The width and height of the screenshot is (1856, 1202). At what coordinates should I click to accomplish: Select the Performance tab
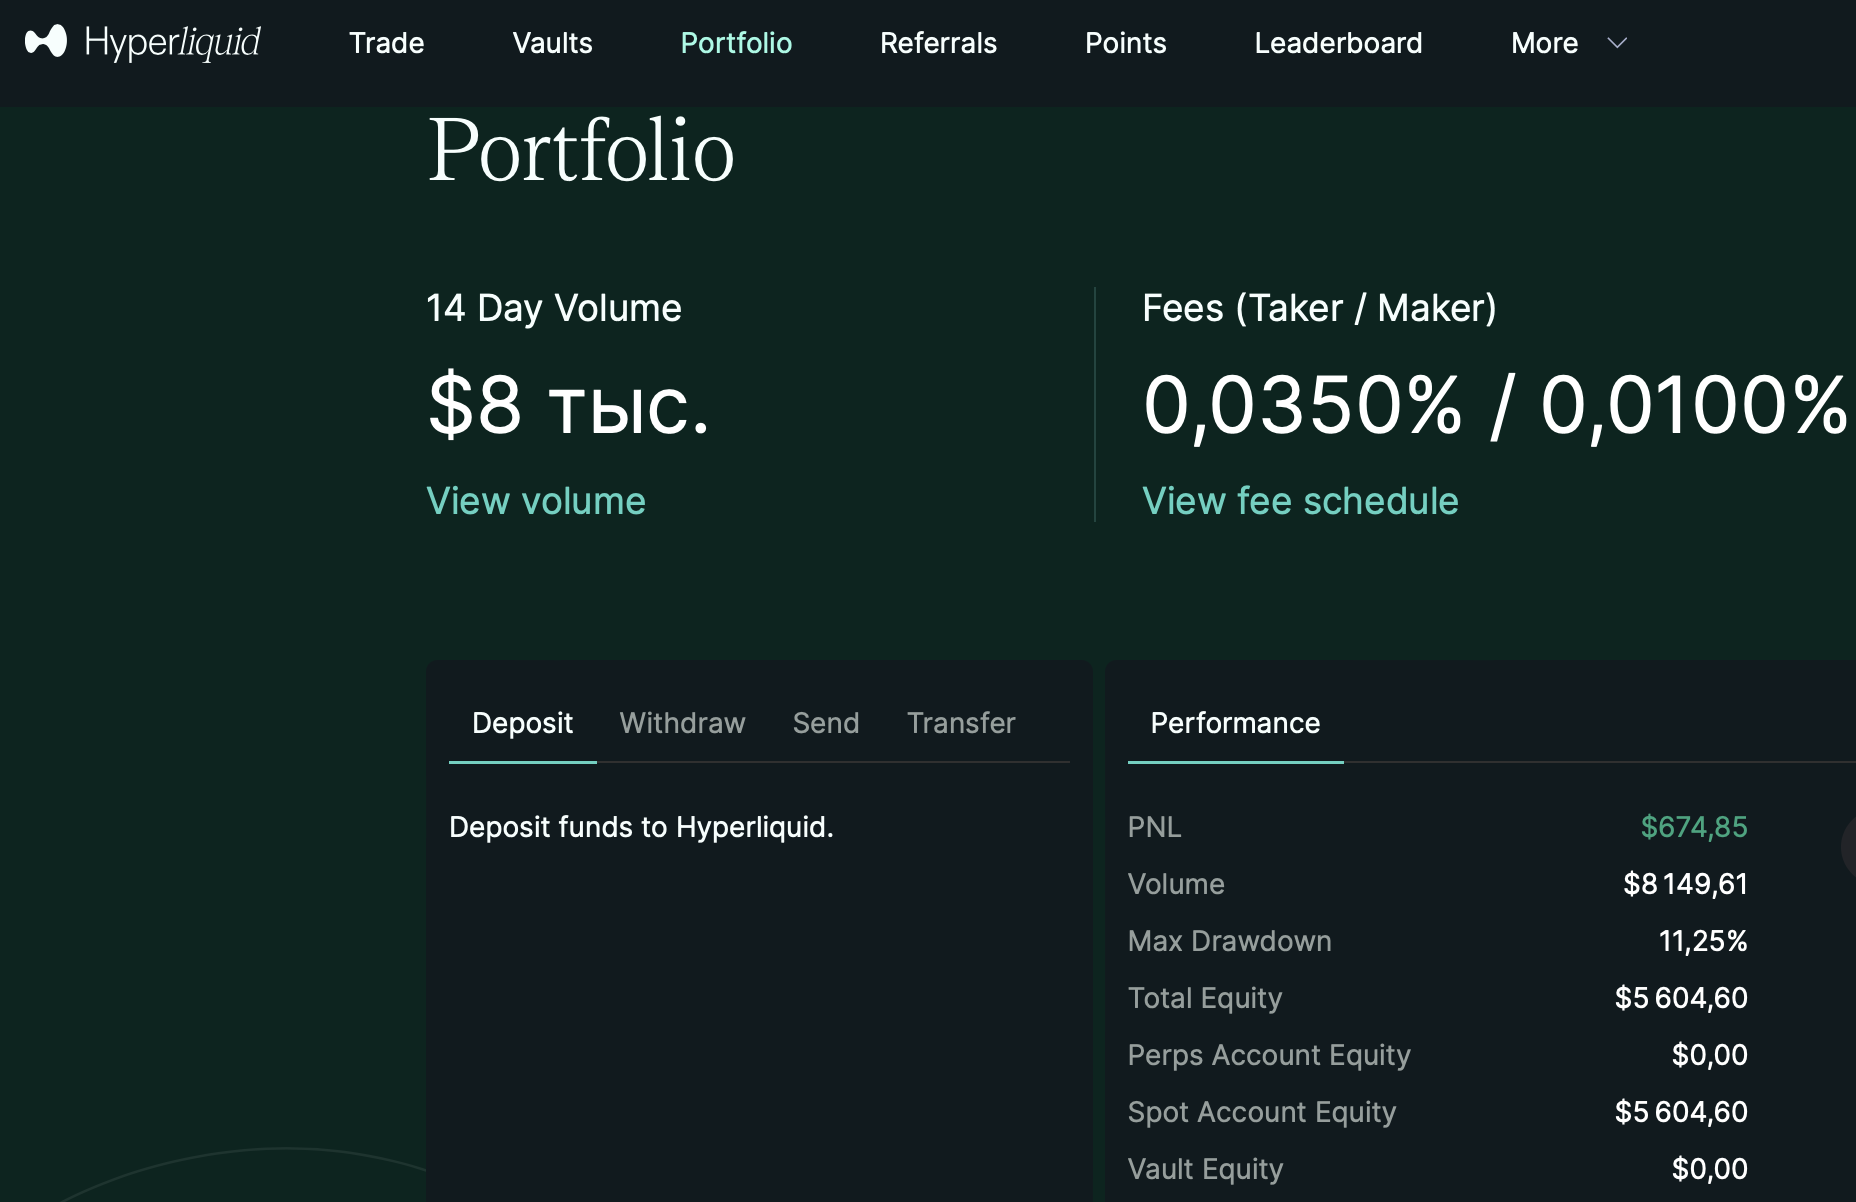pyautogui.click(x=1235, y=723)
